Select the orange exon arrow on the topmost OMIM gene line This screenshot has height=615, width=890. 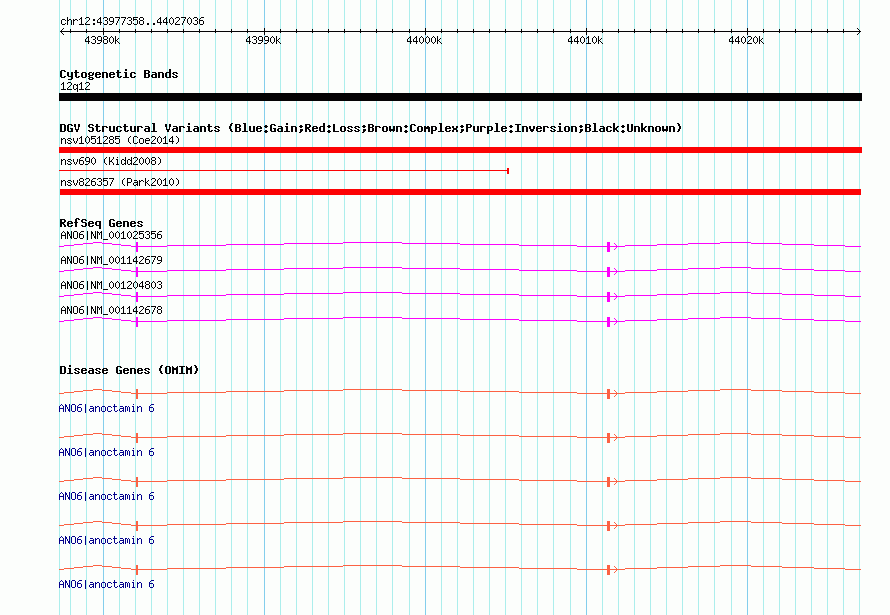coord(612,394)
